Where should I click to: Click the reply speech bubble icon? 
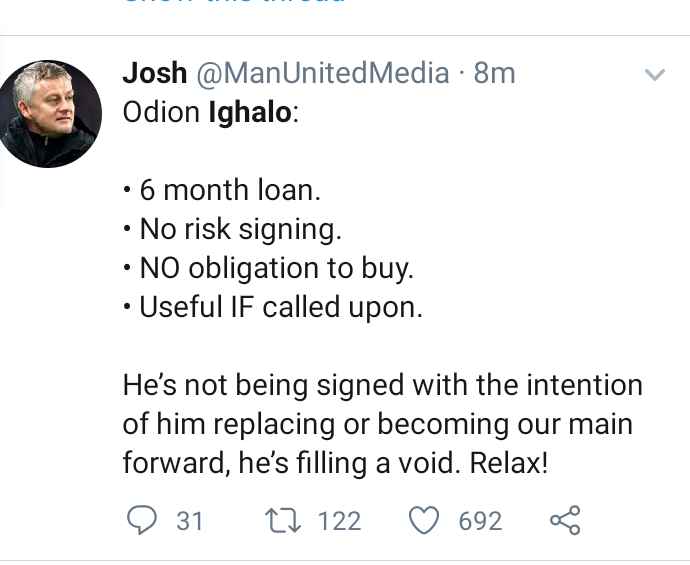pyautogui.click(x=142, y=520)
